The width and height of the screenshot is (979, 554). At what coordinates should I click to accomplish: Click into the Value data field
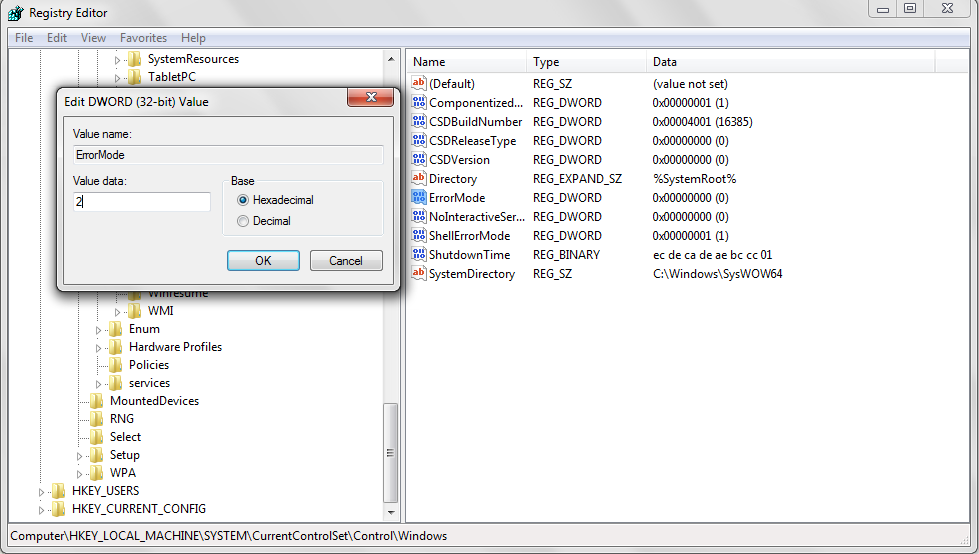click(142, 201)
